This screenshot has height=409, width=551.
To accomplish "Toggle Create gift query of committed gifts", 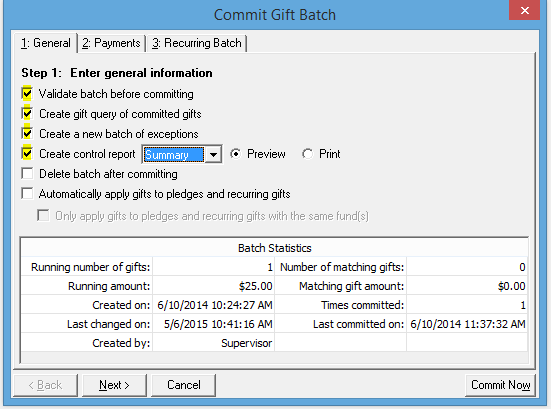I will tap(27, 114).
